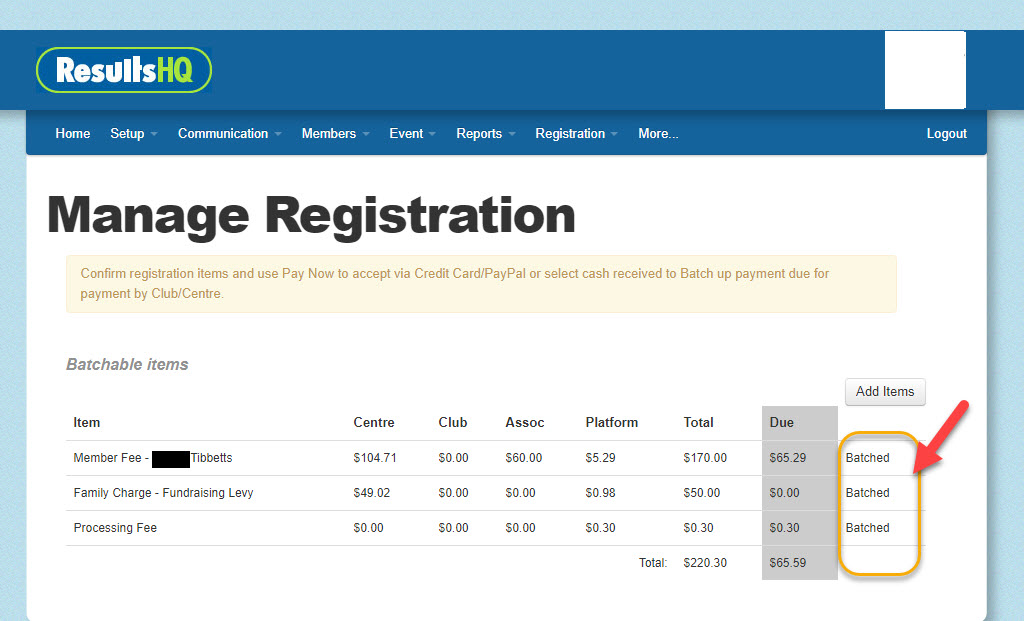This screenshot has width=1024, height=621.
Task: Click the Manage Registration page title
Action: click(x=311, y=215)
